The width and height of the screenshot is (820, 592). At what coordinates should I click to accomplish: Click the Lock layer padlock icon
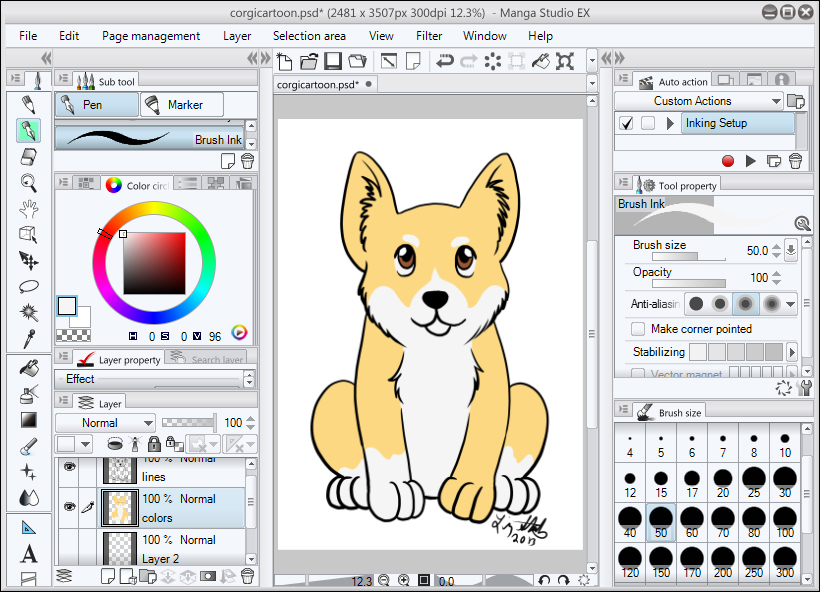[154, 444]
